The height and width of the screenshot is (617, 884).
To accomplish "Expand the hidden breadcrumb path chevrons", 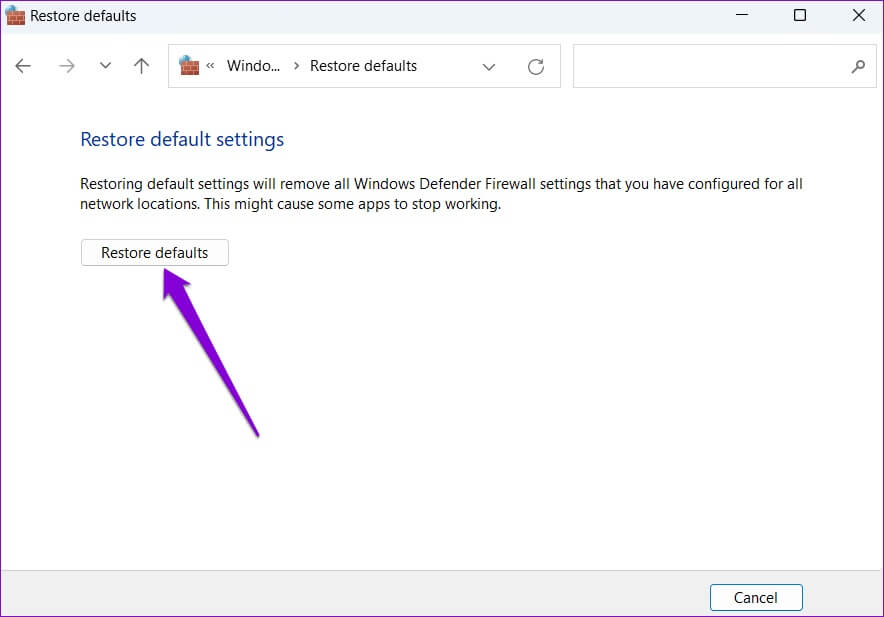I will click(212, 66).
